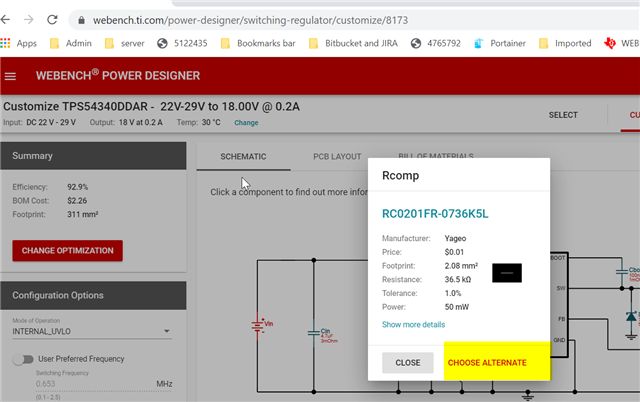Image resolution: width=640 pixels, height=402 pixels.
Task: Open the WEBENCH hamburger menu
Action: (x=10, y=76)
